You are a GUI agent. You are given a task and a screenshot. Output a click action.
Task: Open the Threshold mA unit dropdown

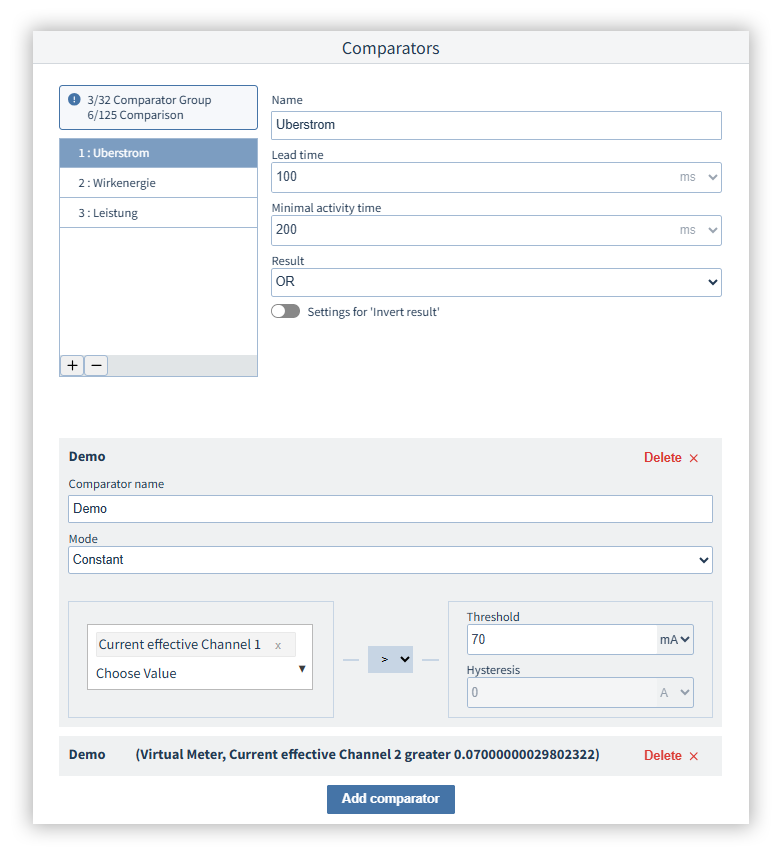click(676, 640)
